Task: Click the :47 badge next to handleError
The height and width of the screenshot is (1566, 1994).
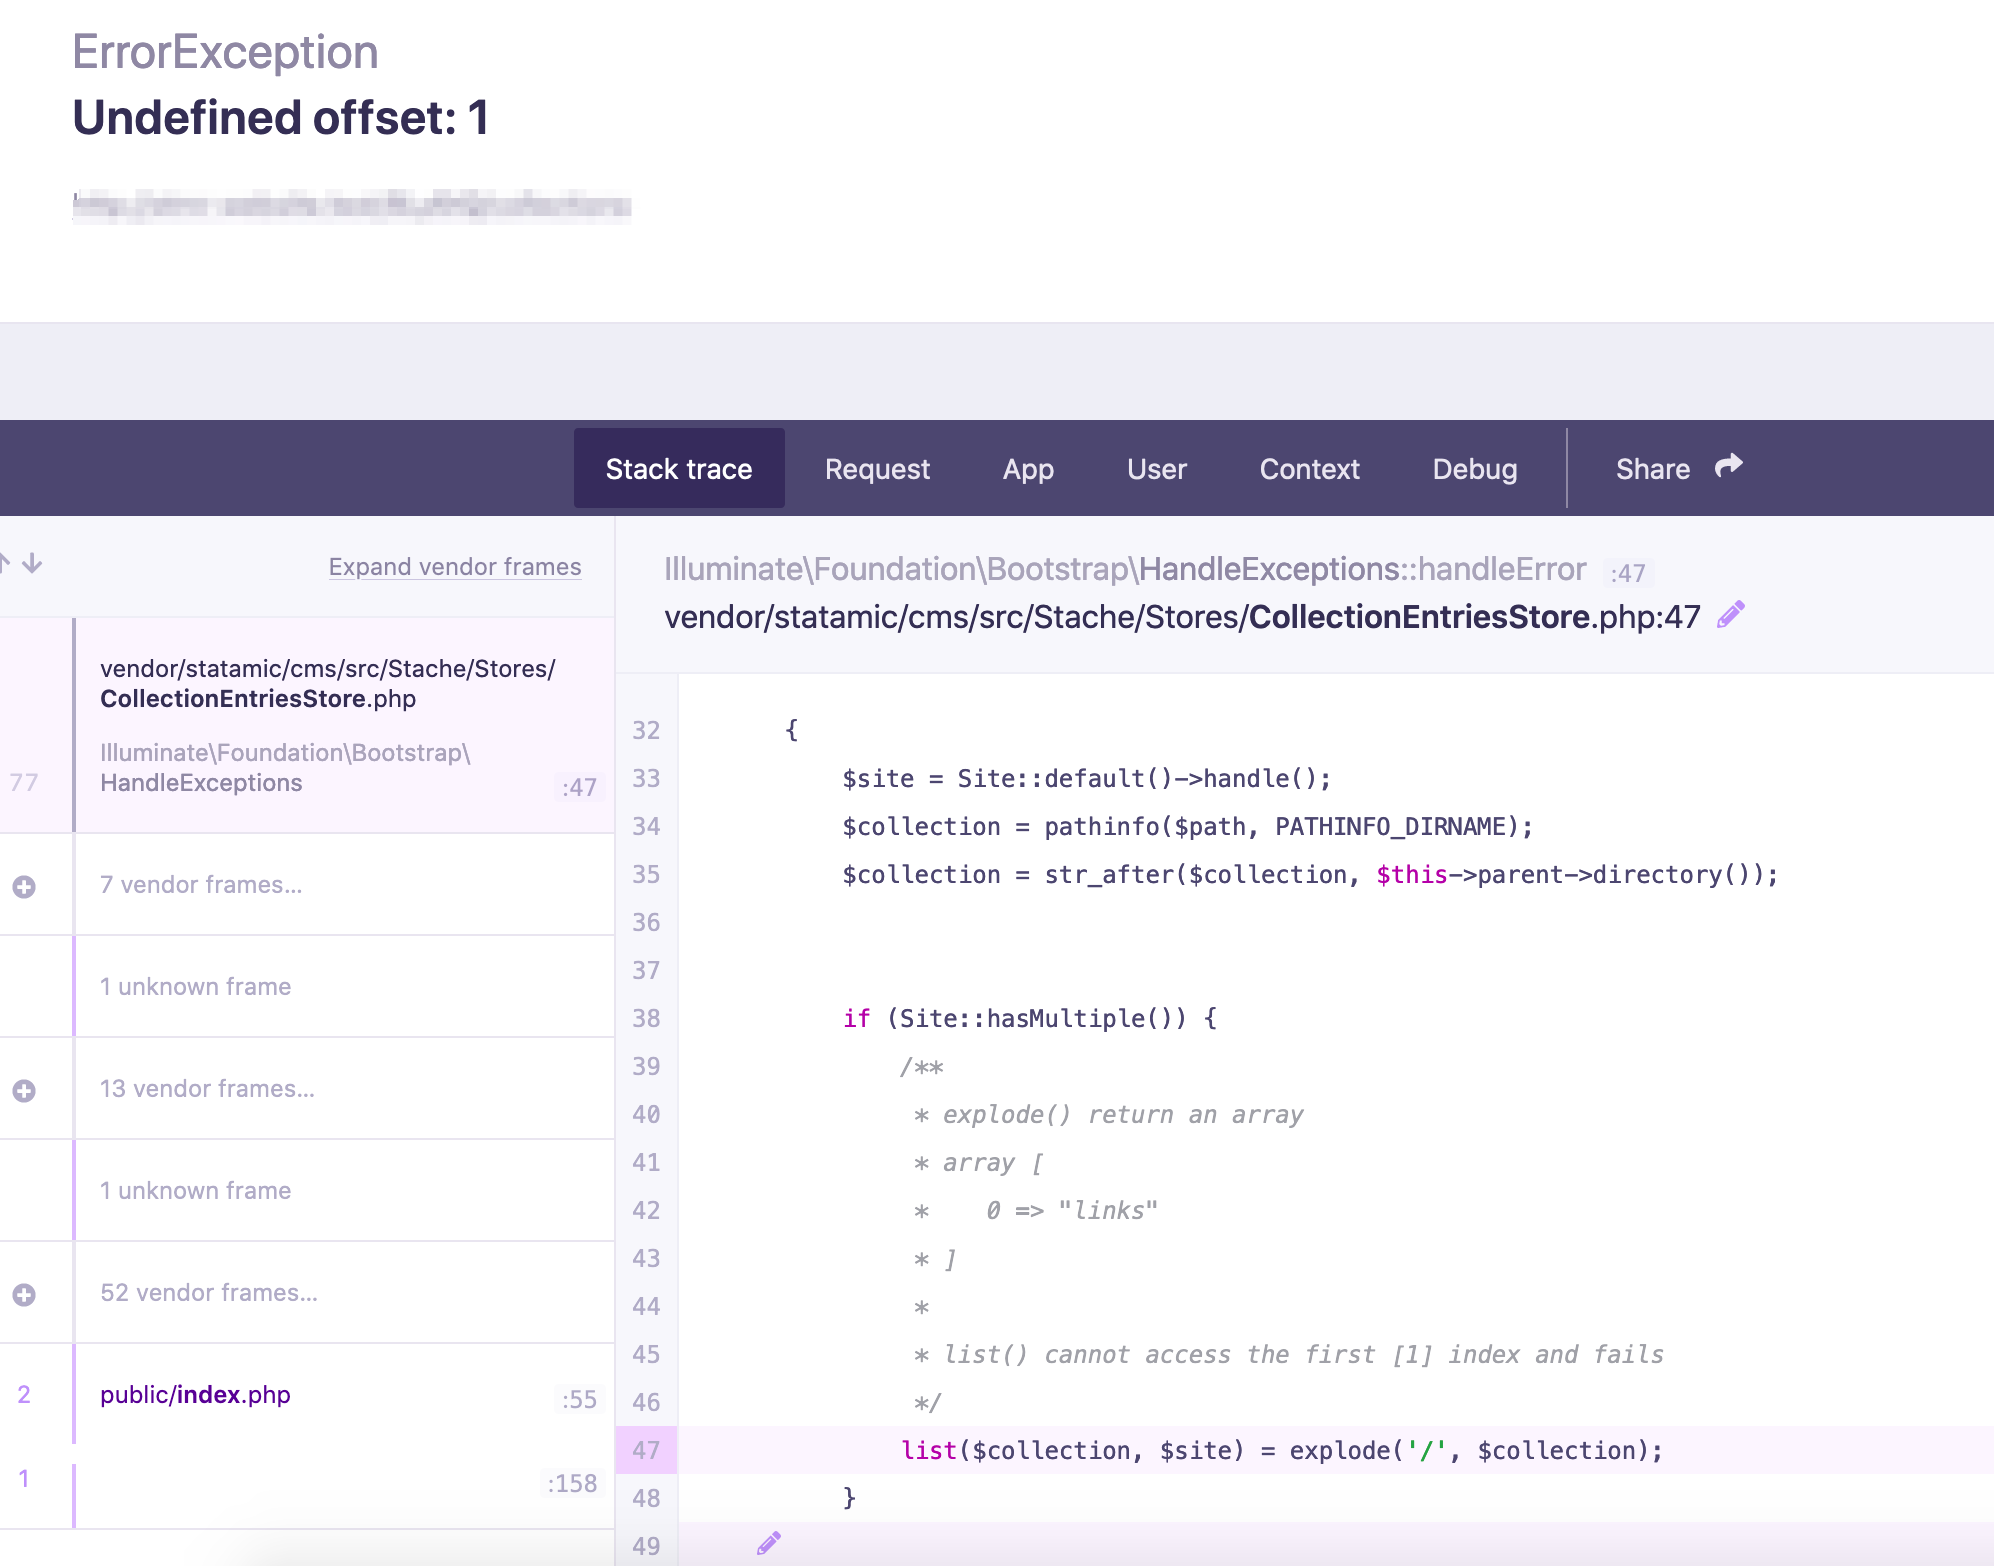Action: point(1628,573)
